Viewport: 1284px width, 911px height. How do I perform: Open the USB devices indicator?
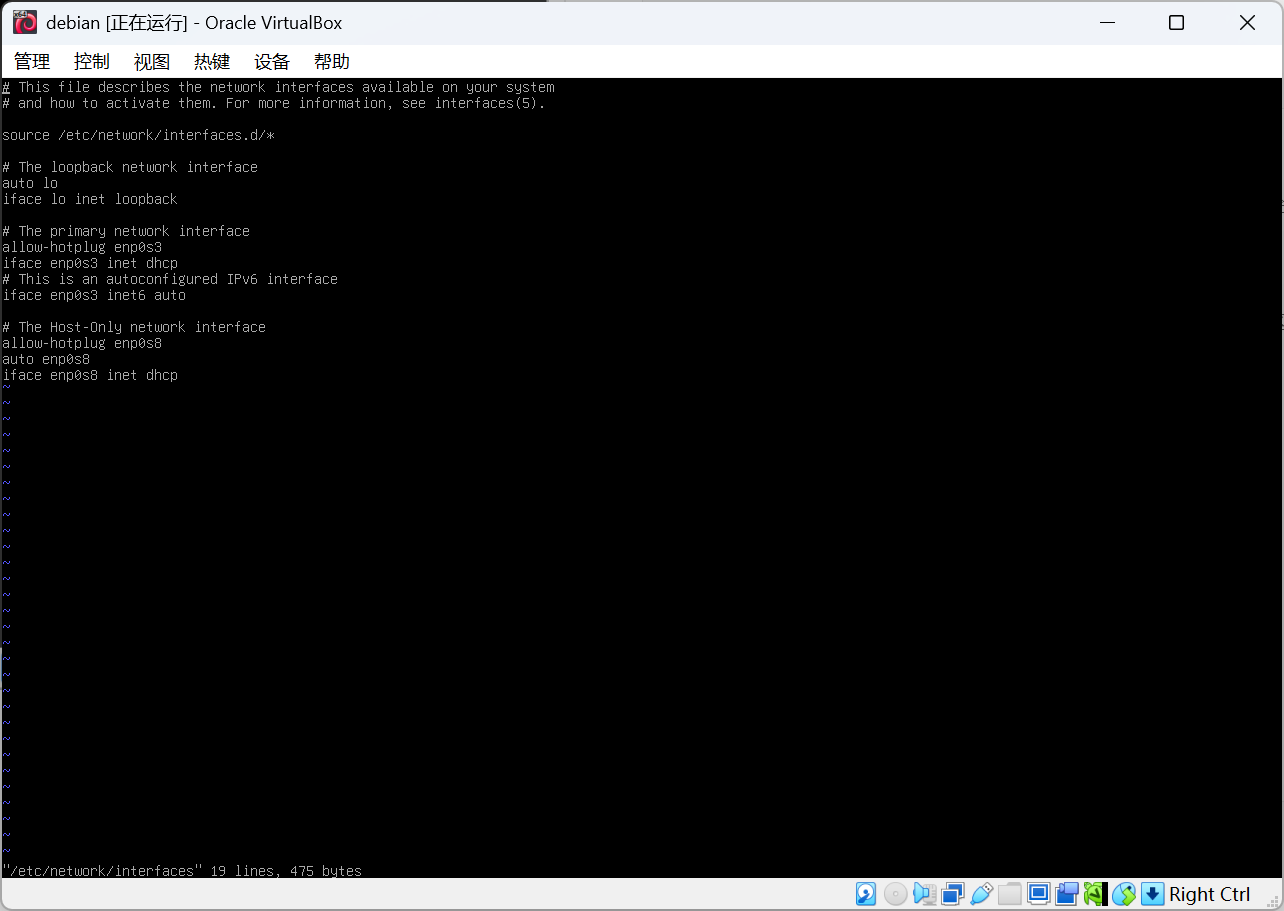click(x=981, y=894)
